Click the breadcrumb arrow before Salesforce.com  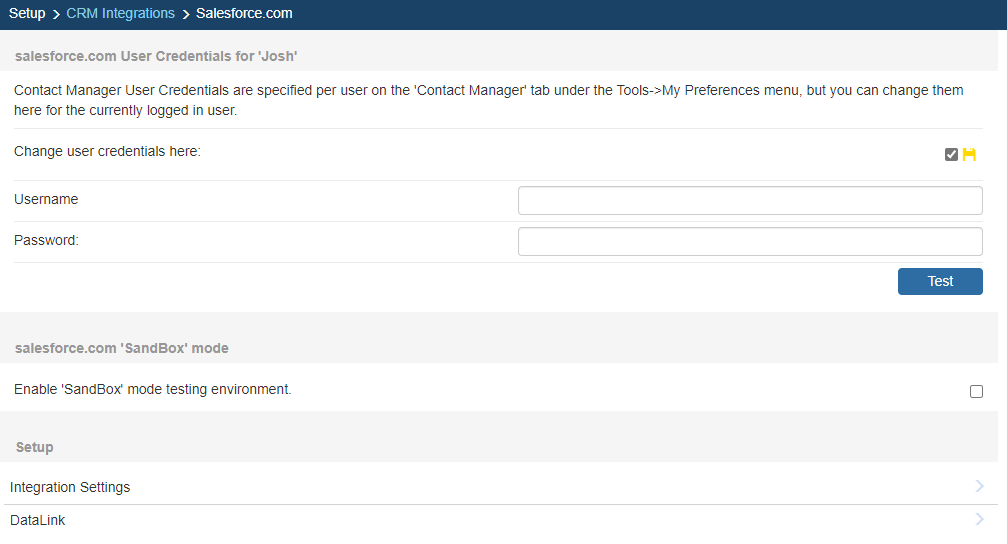(x=186, y=14)
